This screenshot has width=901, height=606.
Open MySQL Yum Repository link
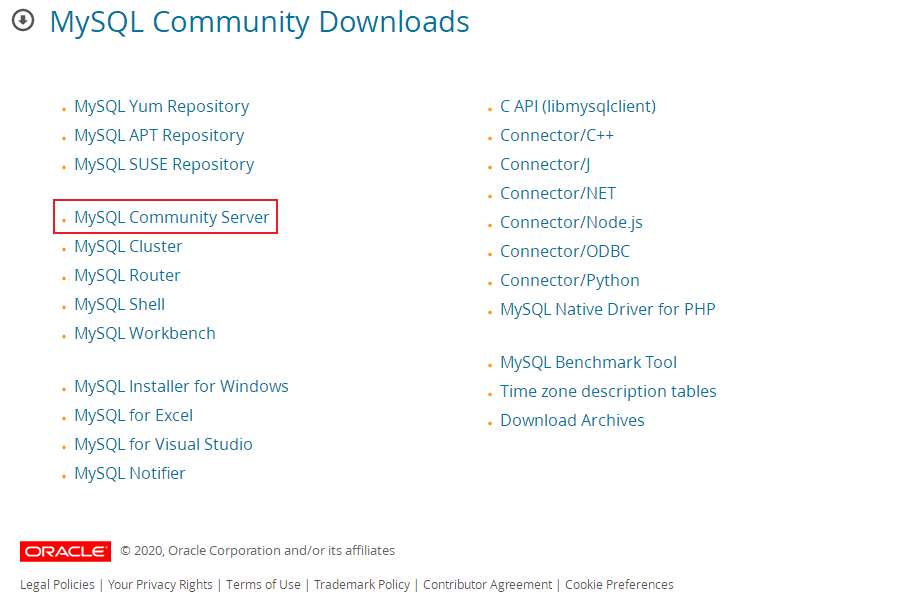pos(161,106)
